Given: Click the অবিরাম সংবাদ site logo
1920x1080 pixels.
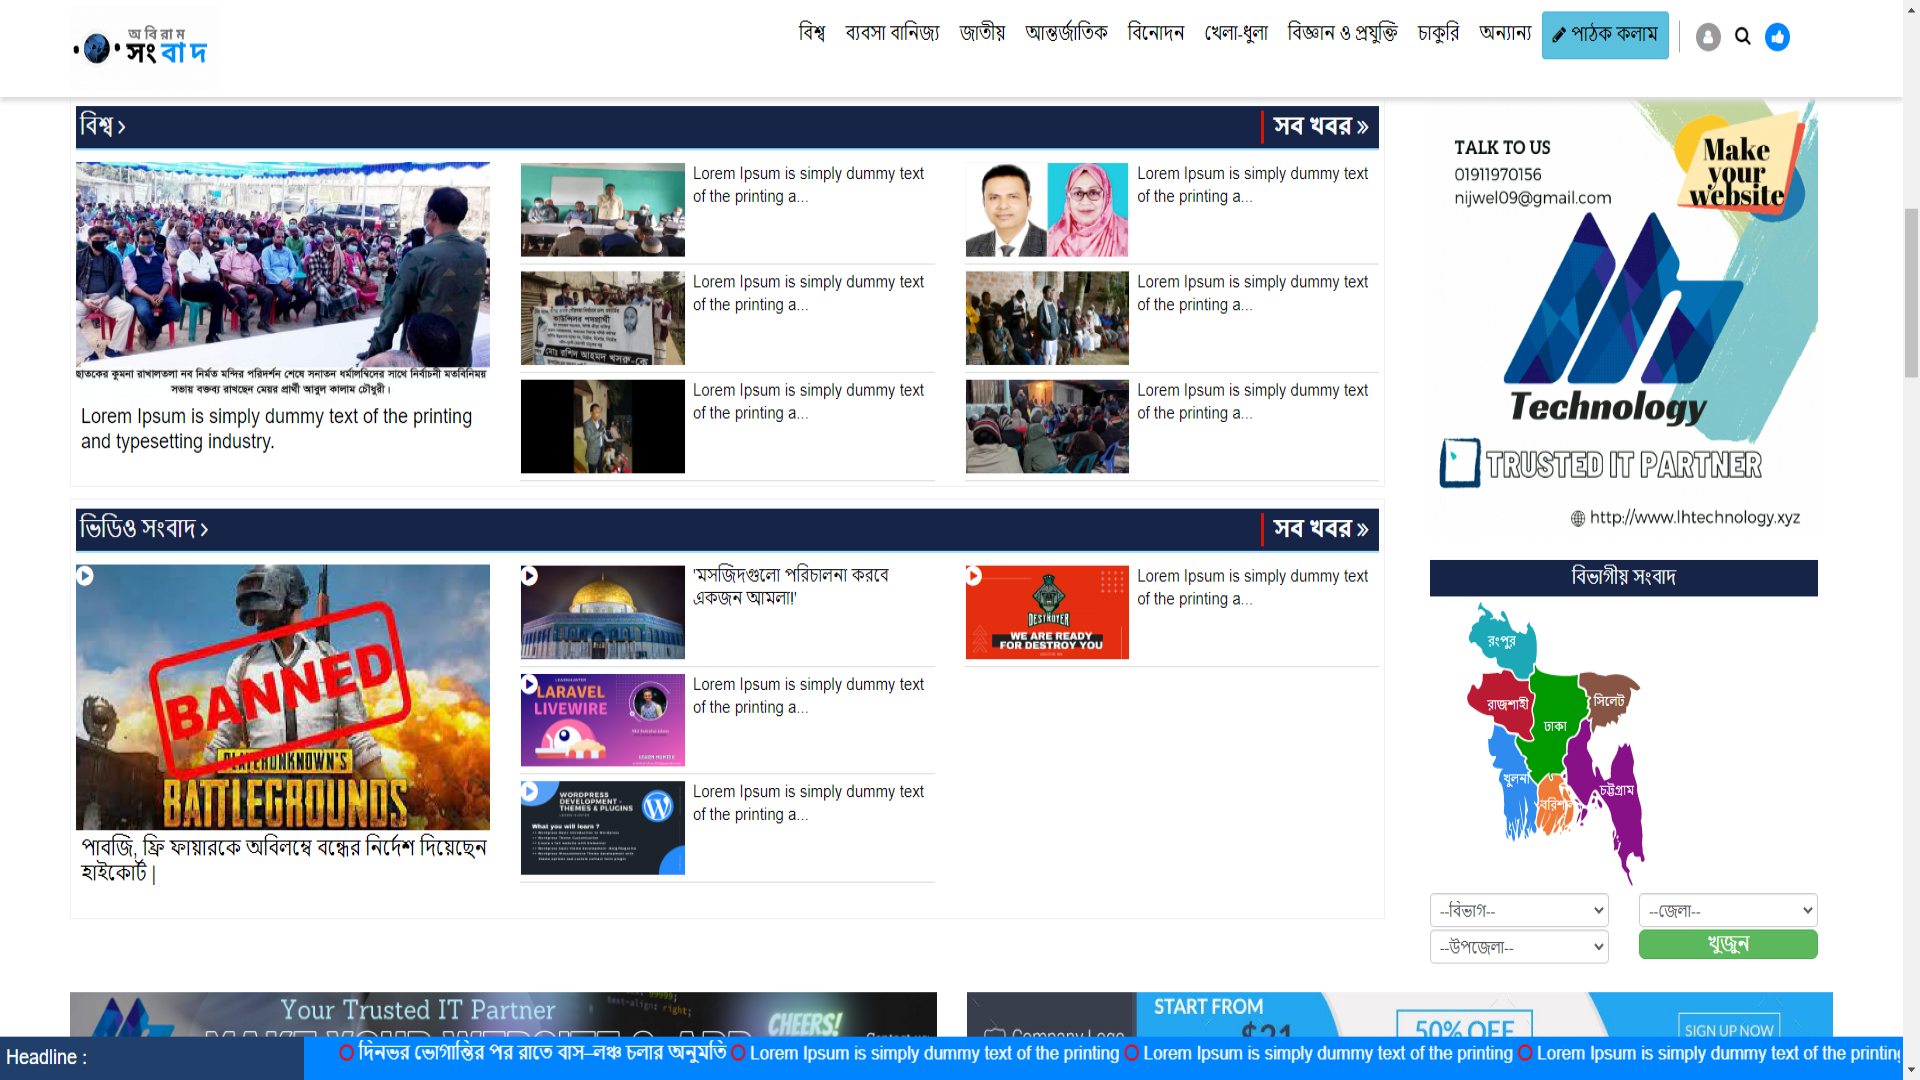Looking at the screenshot, I should pos(141,47).
